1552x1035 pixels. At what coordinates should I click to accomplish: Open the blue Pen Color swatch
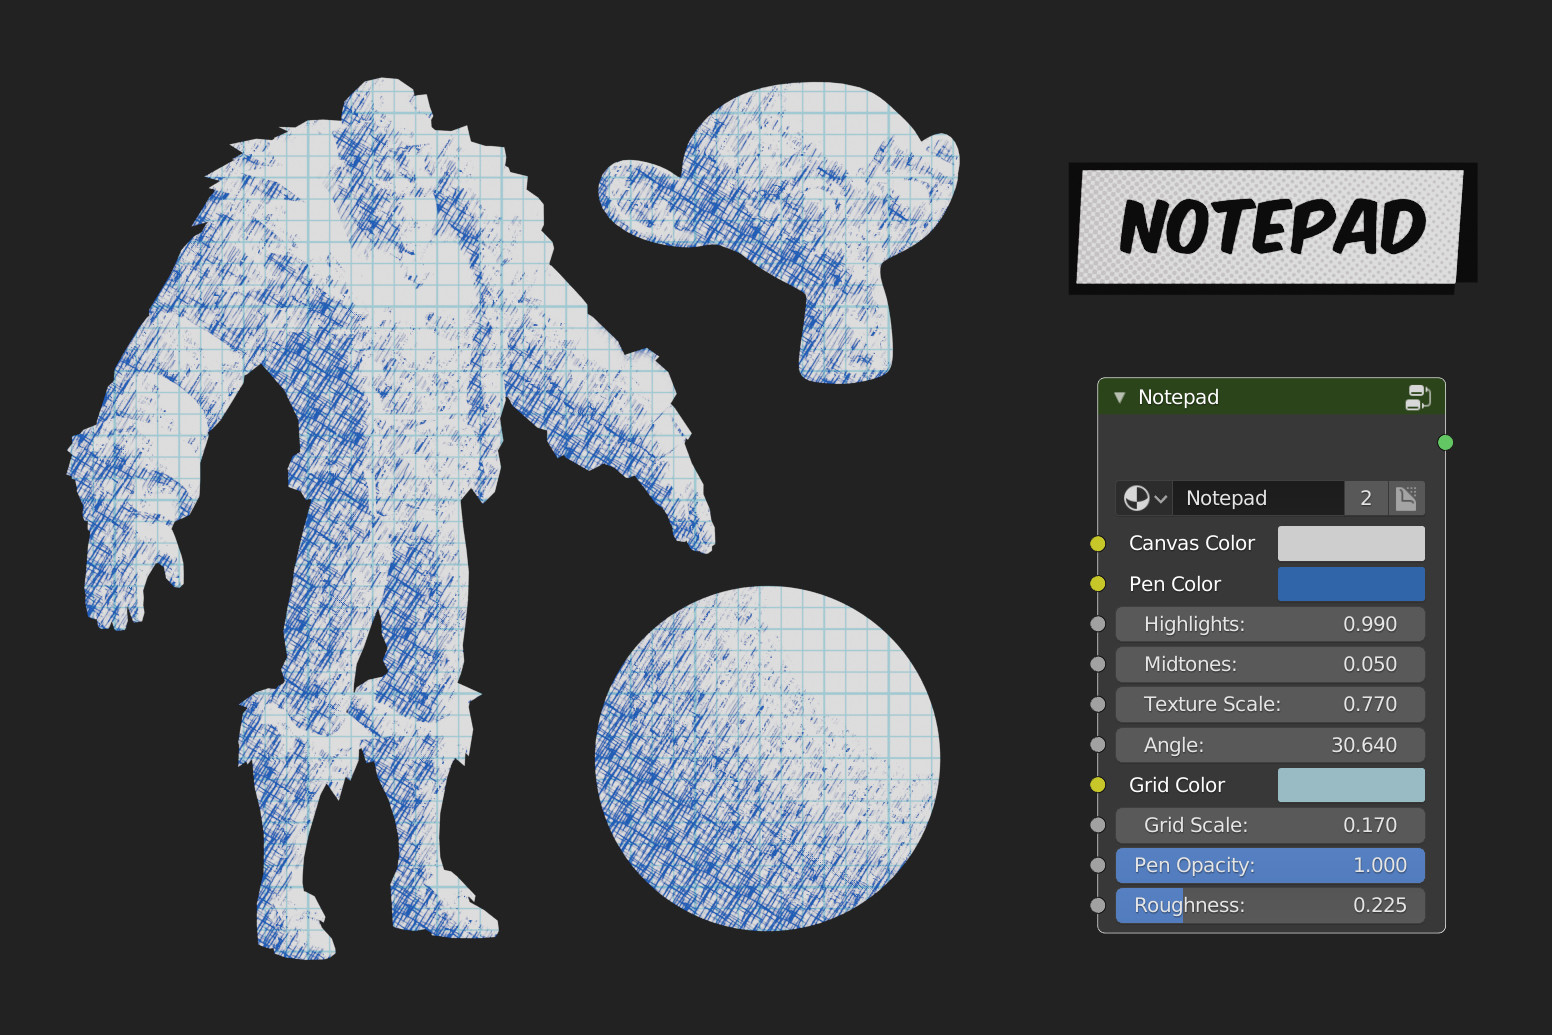click(x=1351, y=584)
